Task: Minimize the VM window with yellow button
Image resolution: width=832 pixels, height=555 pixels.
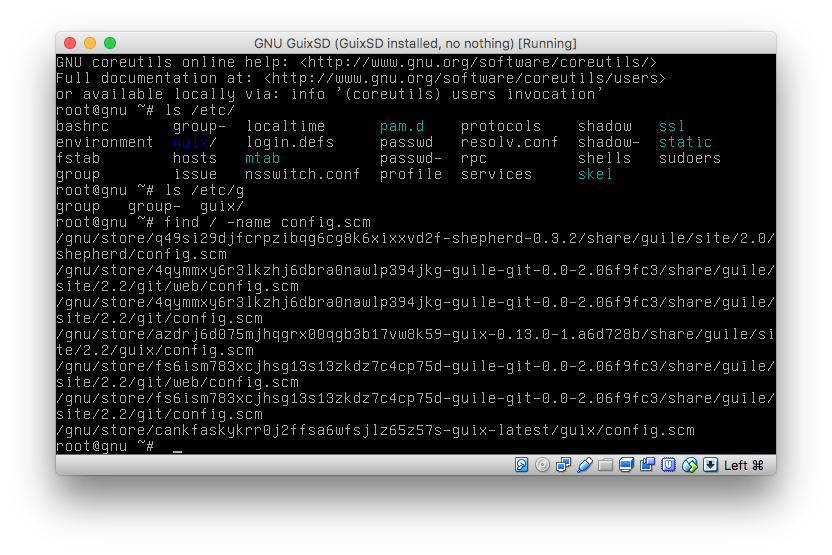Action: (x=90, y=43)
